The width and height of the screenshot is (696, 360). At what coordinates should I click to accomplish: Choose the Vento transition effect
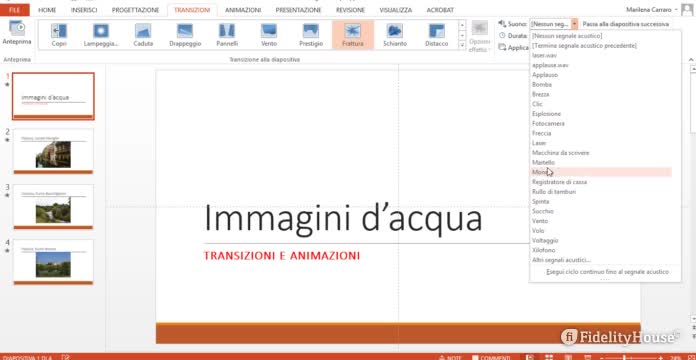click(269, 34)
